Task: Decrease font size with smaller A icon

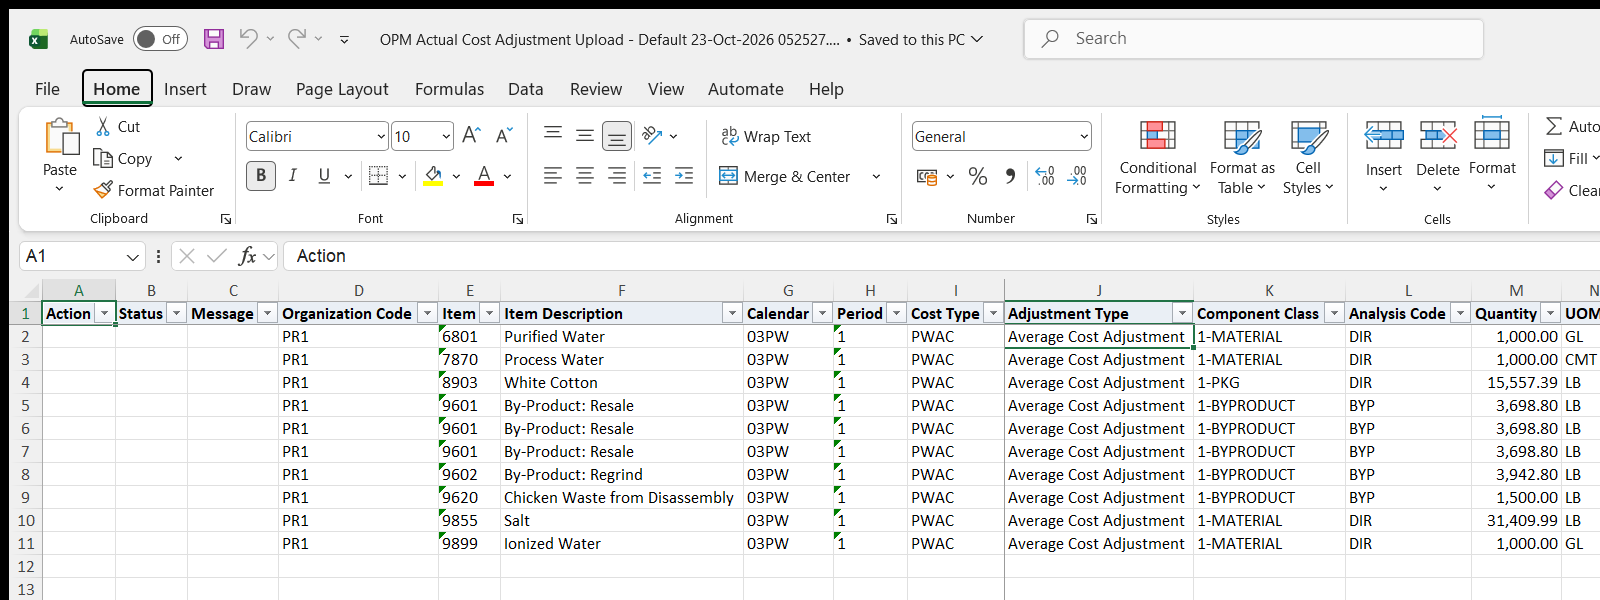Action: pos(504,136)
